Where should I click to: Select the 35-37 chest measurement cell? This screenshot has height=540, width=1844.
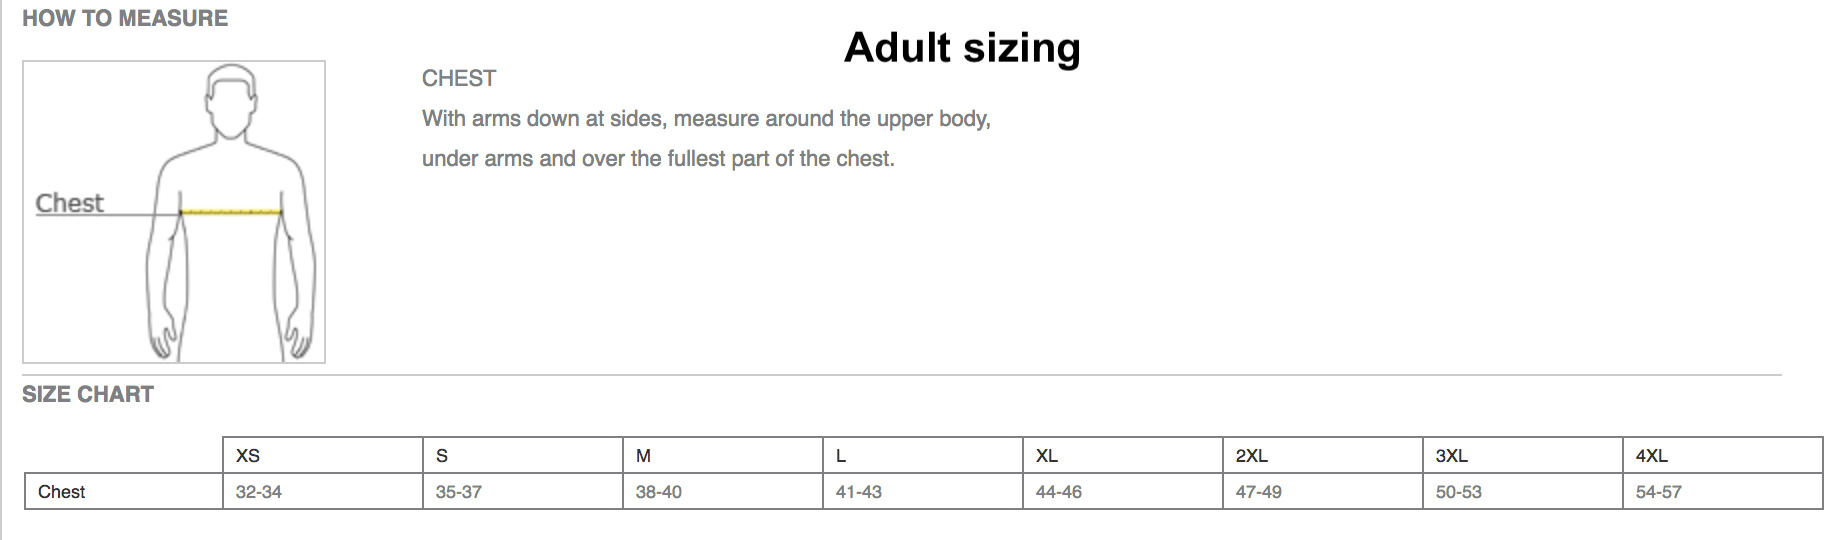[459, 492]
